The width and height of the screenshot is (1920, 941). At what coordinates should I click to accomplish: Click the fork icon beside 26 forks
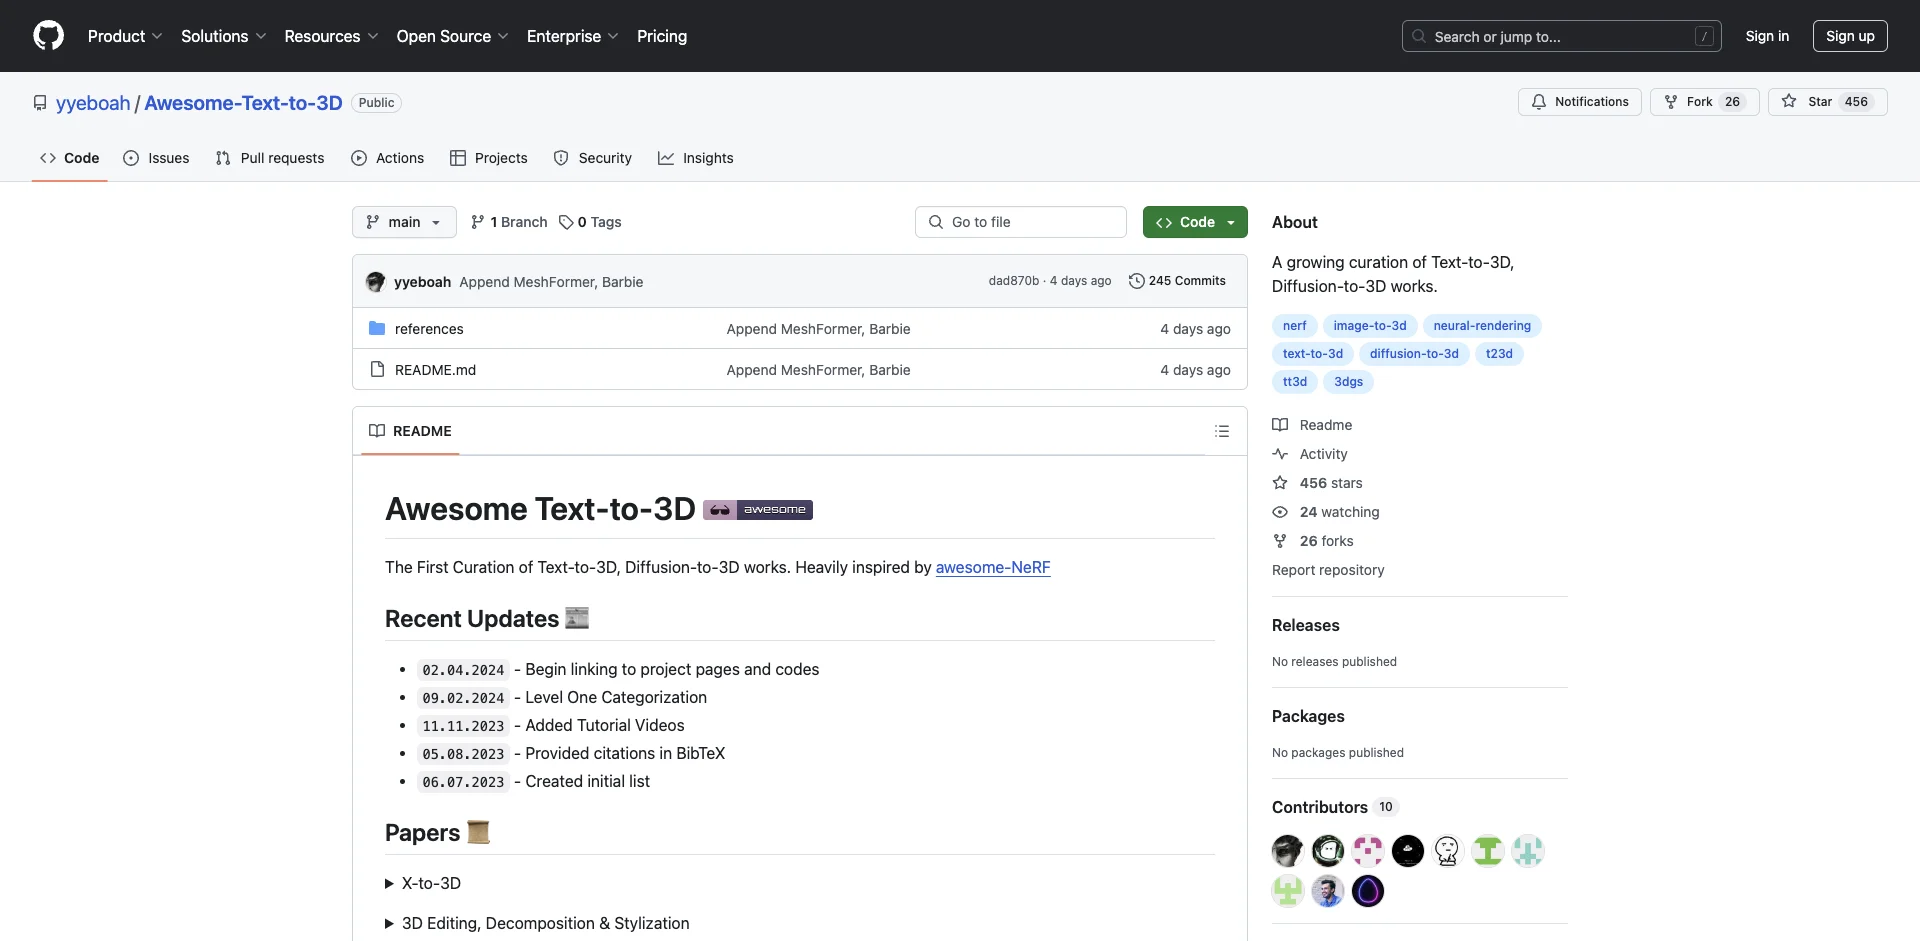coord(1280,541)
